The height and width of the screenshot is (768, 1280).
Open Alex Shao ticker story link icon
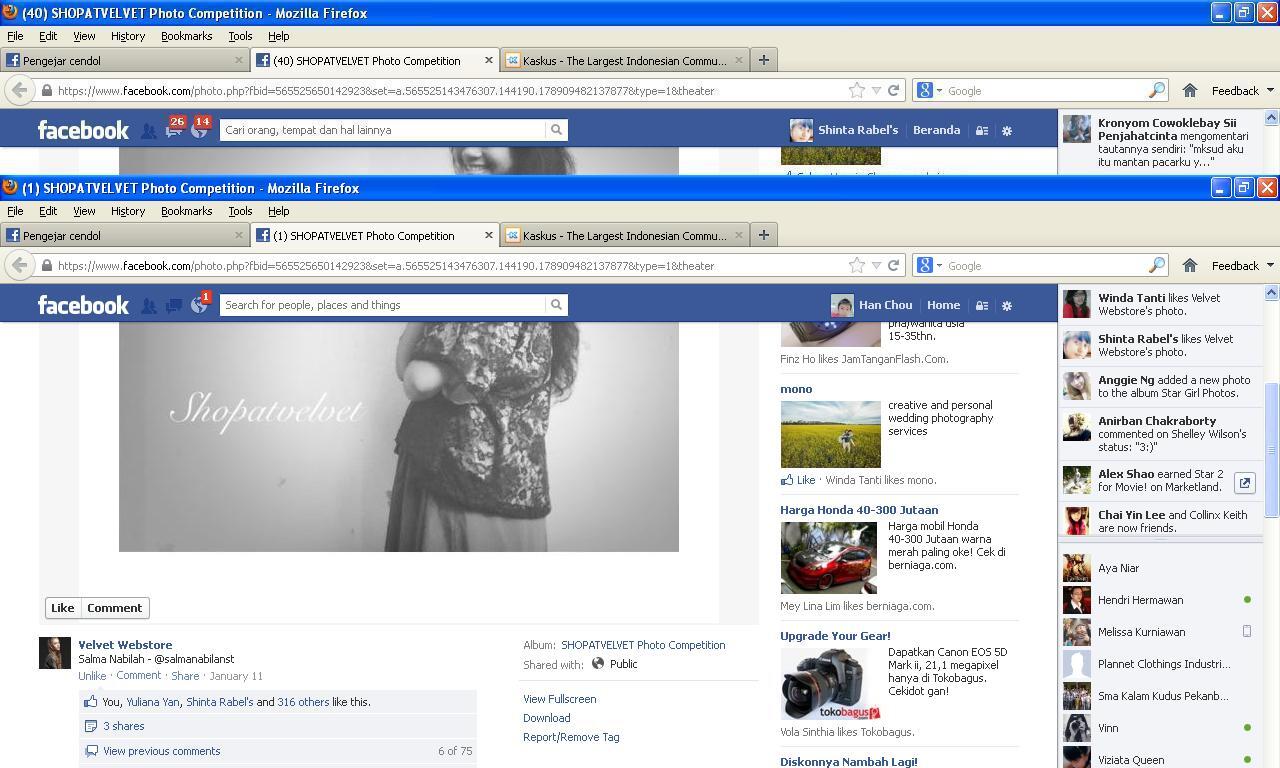click(1244, 483)
